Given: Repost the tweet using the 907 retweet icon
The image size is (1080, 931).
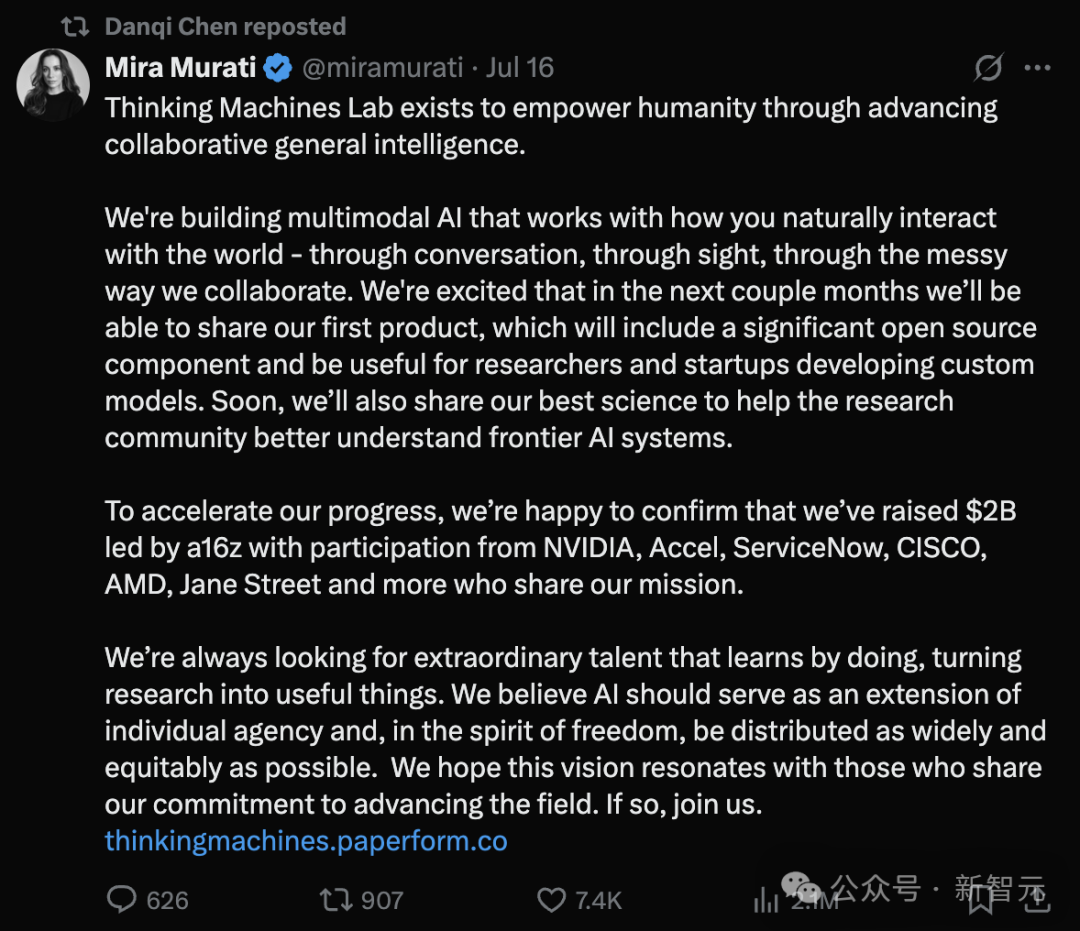Looking at the screenshot, I should pyautogui.click(x=336, y=900).
